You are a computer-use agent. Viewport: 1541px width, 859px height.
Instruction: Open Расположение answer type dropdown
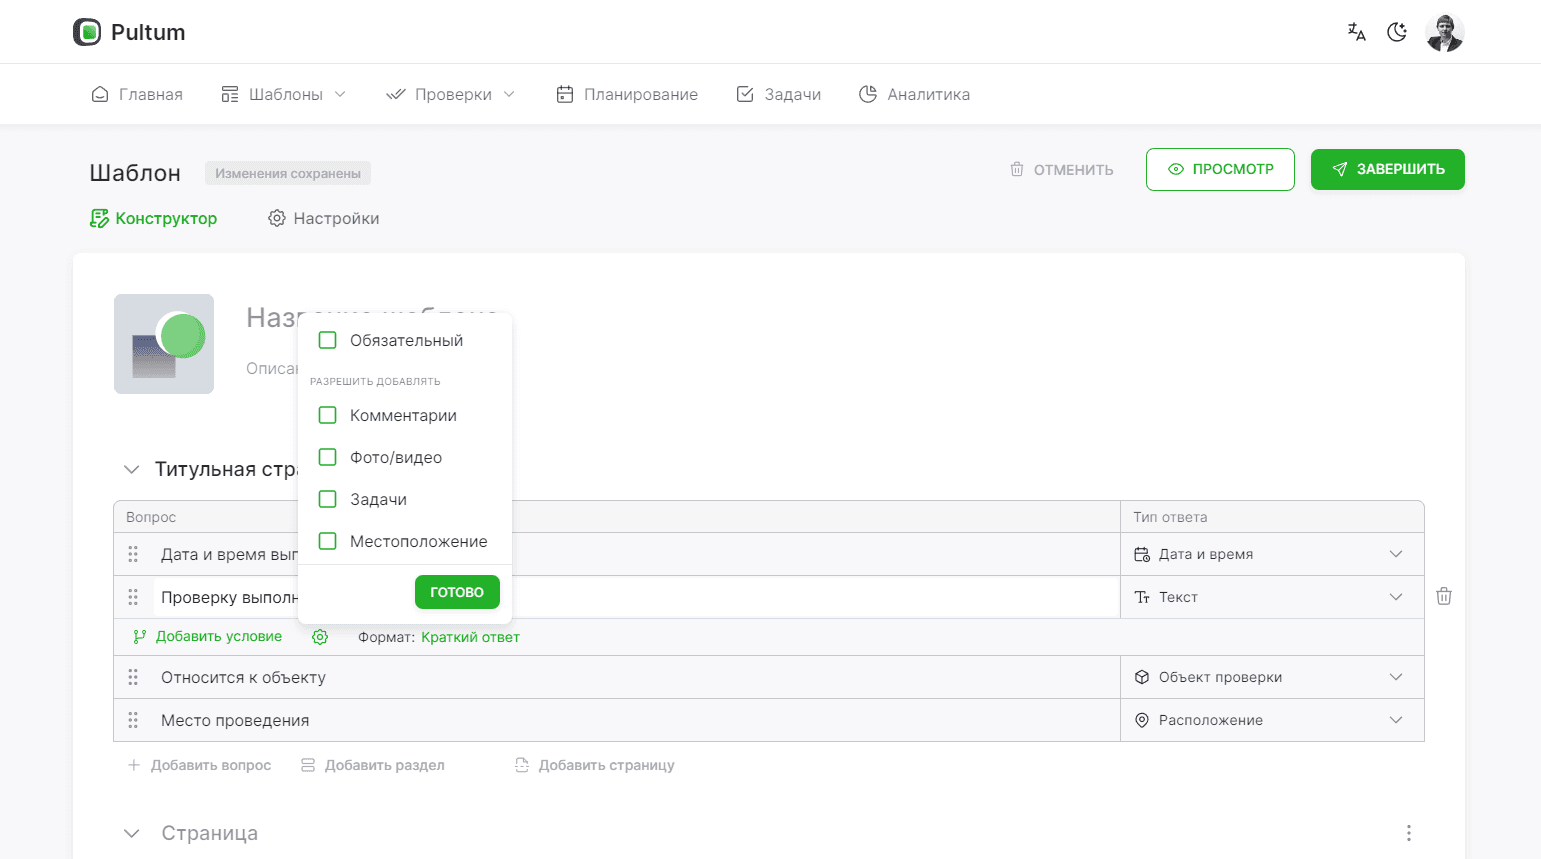1272,720
